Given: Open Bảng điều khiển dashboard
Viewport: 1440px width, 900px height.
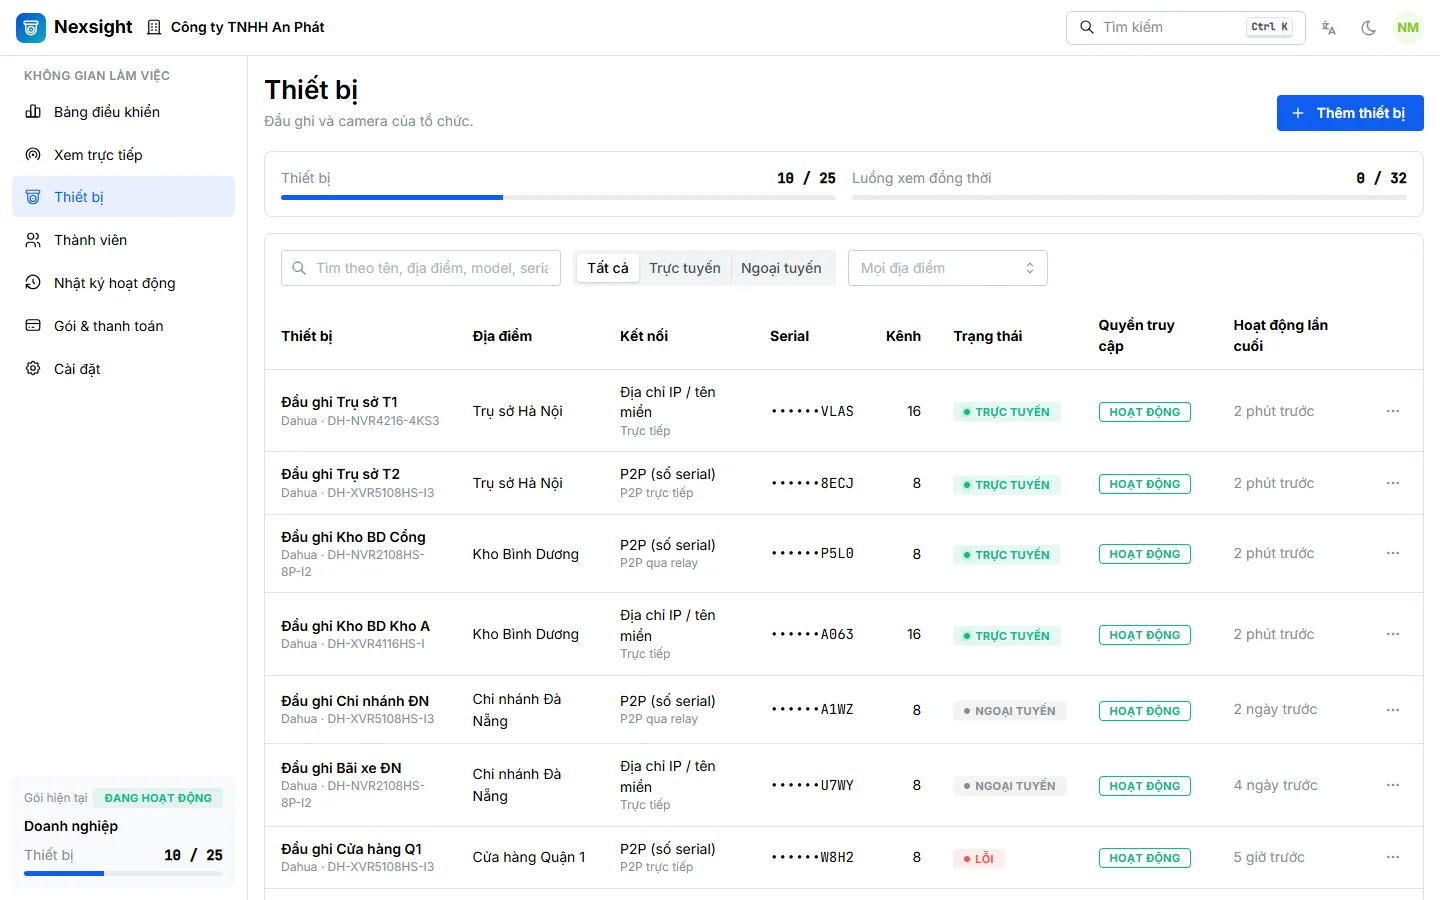Looking at the screenshot, I should [123, 112].
